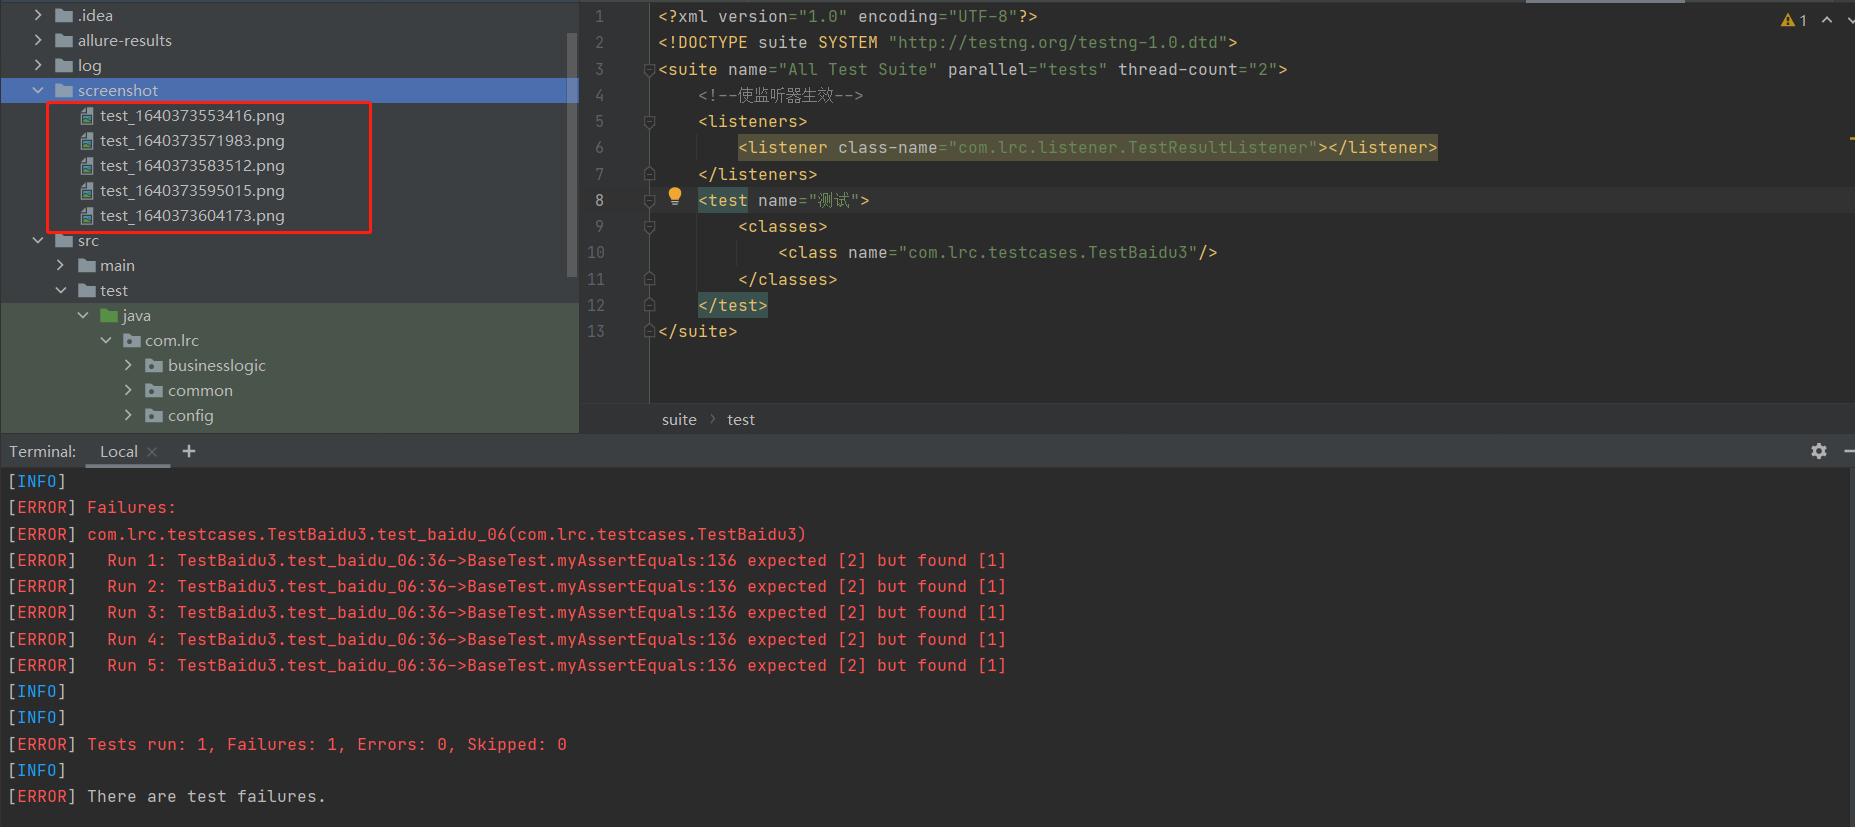
Task: Click the com.lrc package icon
Action: pos(131,340)
